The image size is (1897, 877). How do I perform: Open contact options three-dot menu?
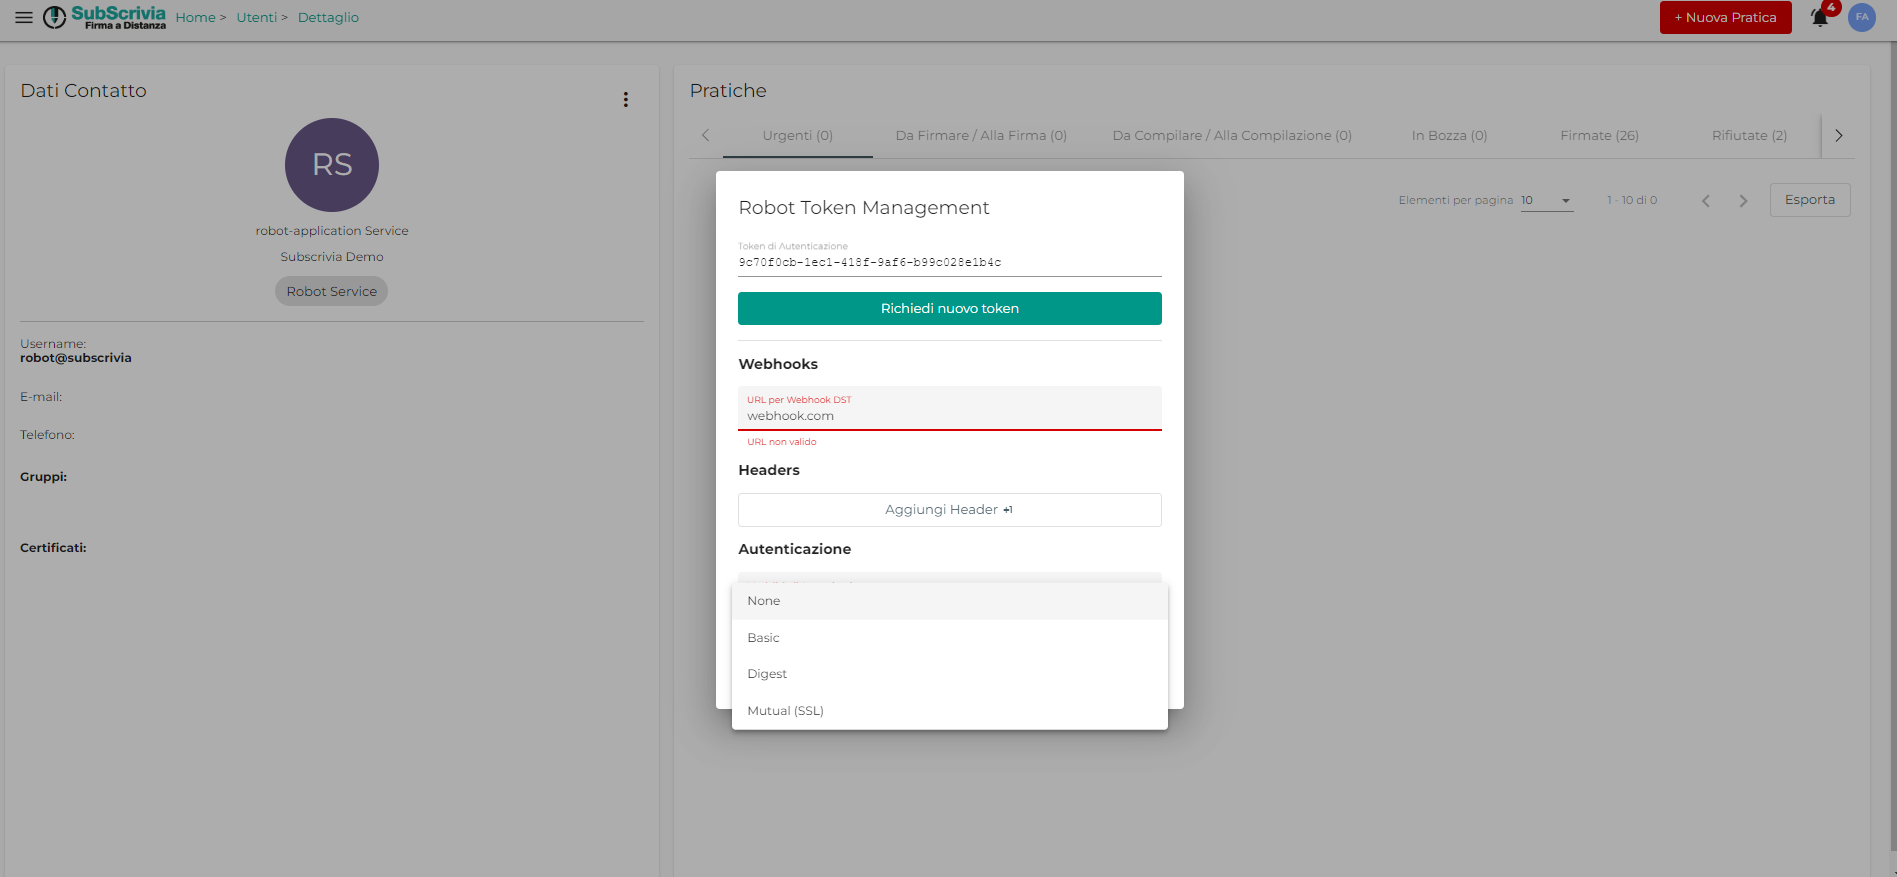pyautogui.click(x=626, y=100)
